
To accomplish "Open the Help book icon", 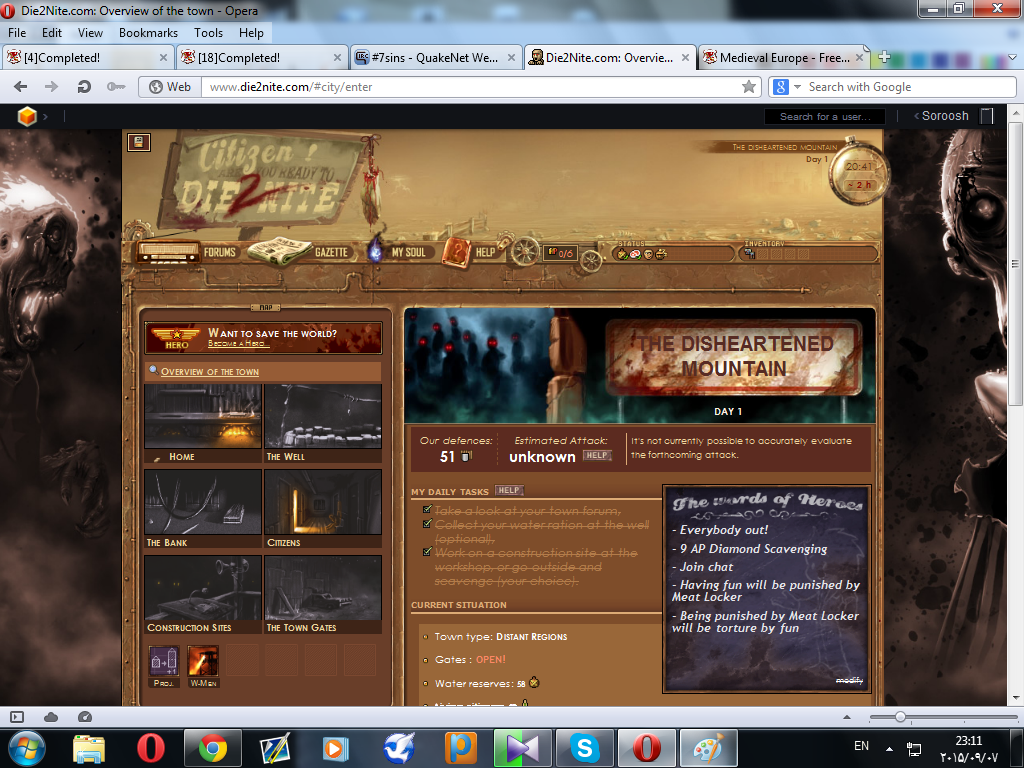I will (456, 252).
